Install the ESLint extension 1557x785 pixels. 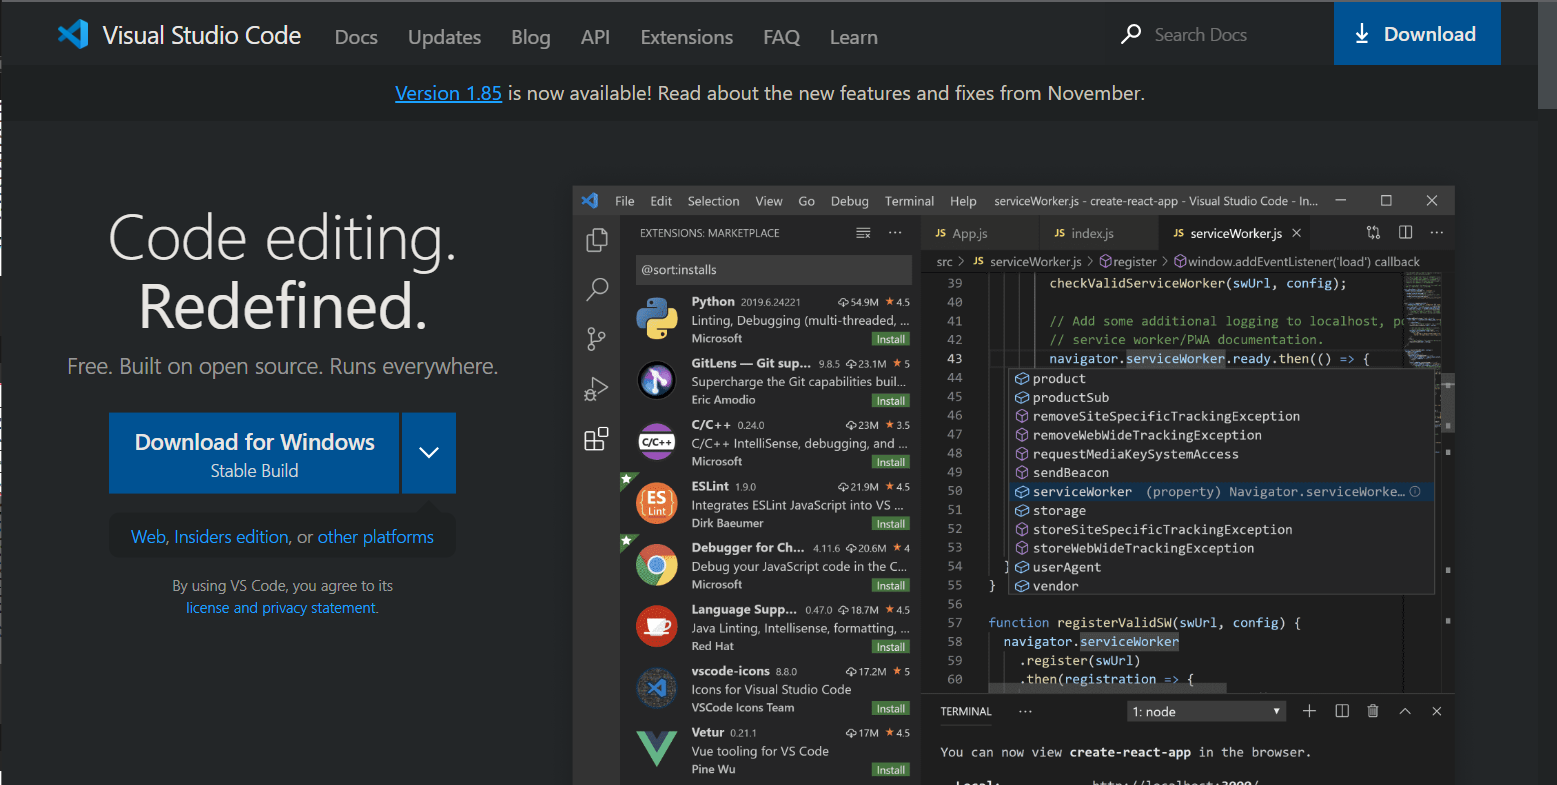tap(890, 524)
